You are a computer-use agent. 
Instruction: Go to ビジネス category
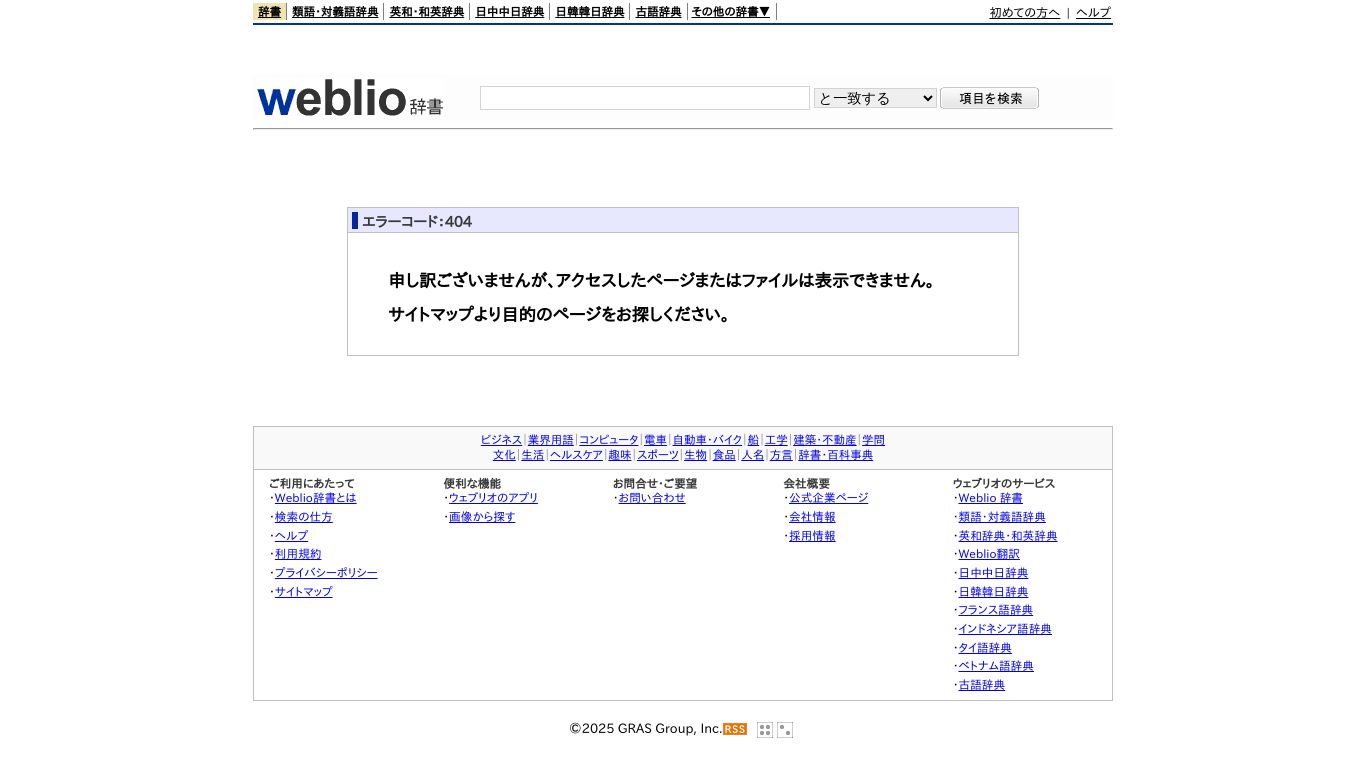[501, 440]
